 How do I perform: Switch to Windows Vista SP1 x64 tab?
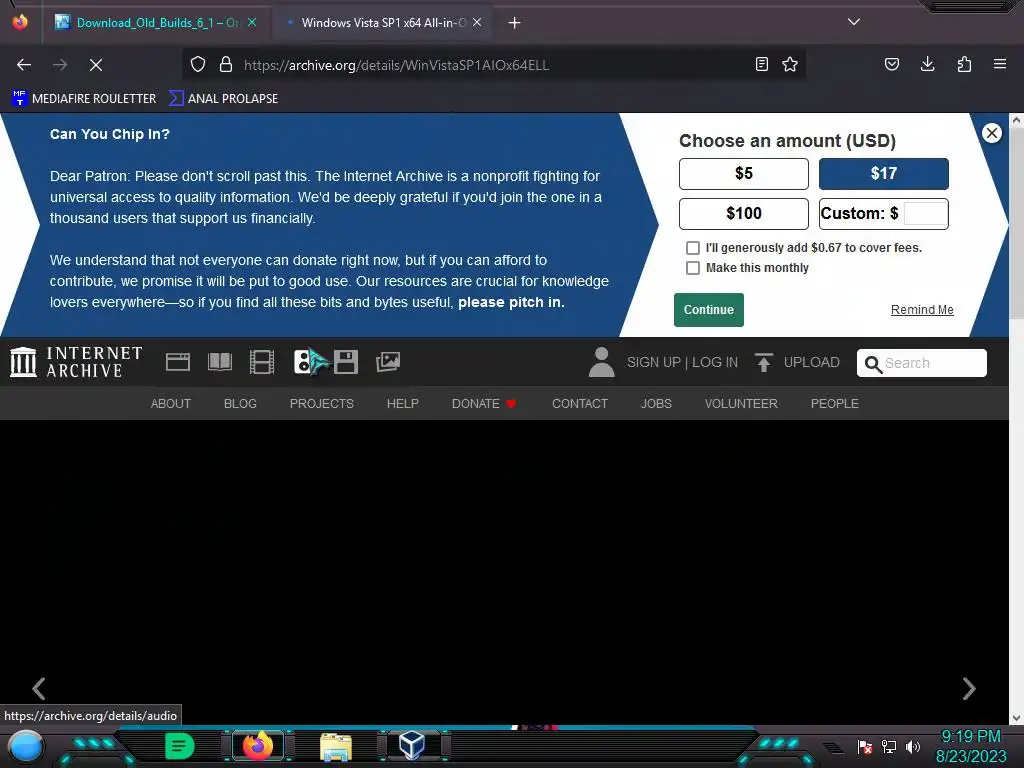(383, 23)
